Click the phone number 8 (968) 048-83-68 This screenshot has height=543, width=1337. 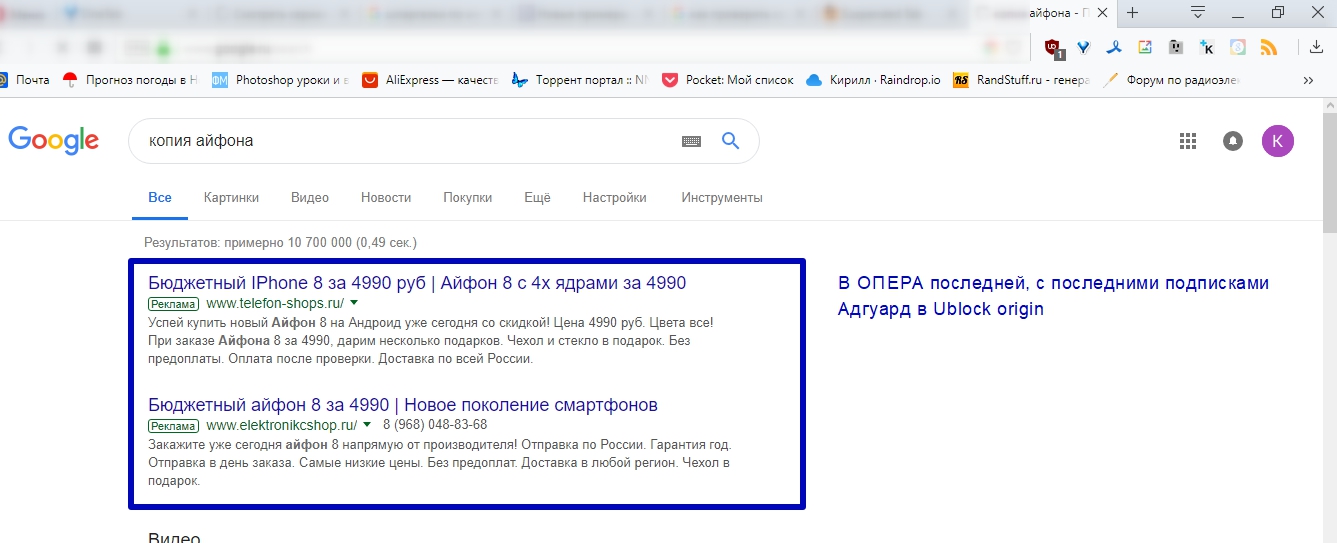point(435,425)
